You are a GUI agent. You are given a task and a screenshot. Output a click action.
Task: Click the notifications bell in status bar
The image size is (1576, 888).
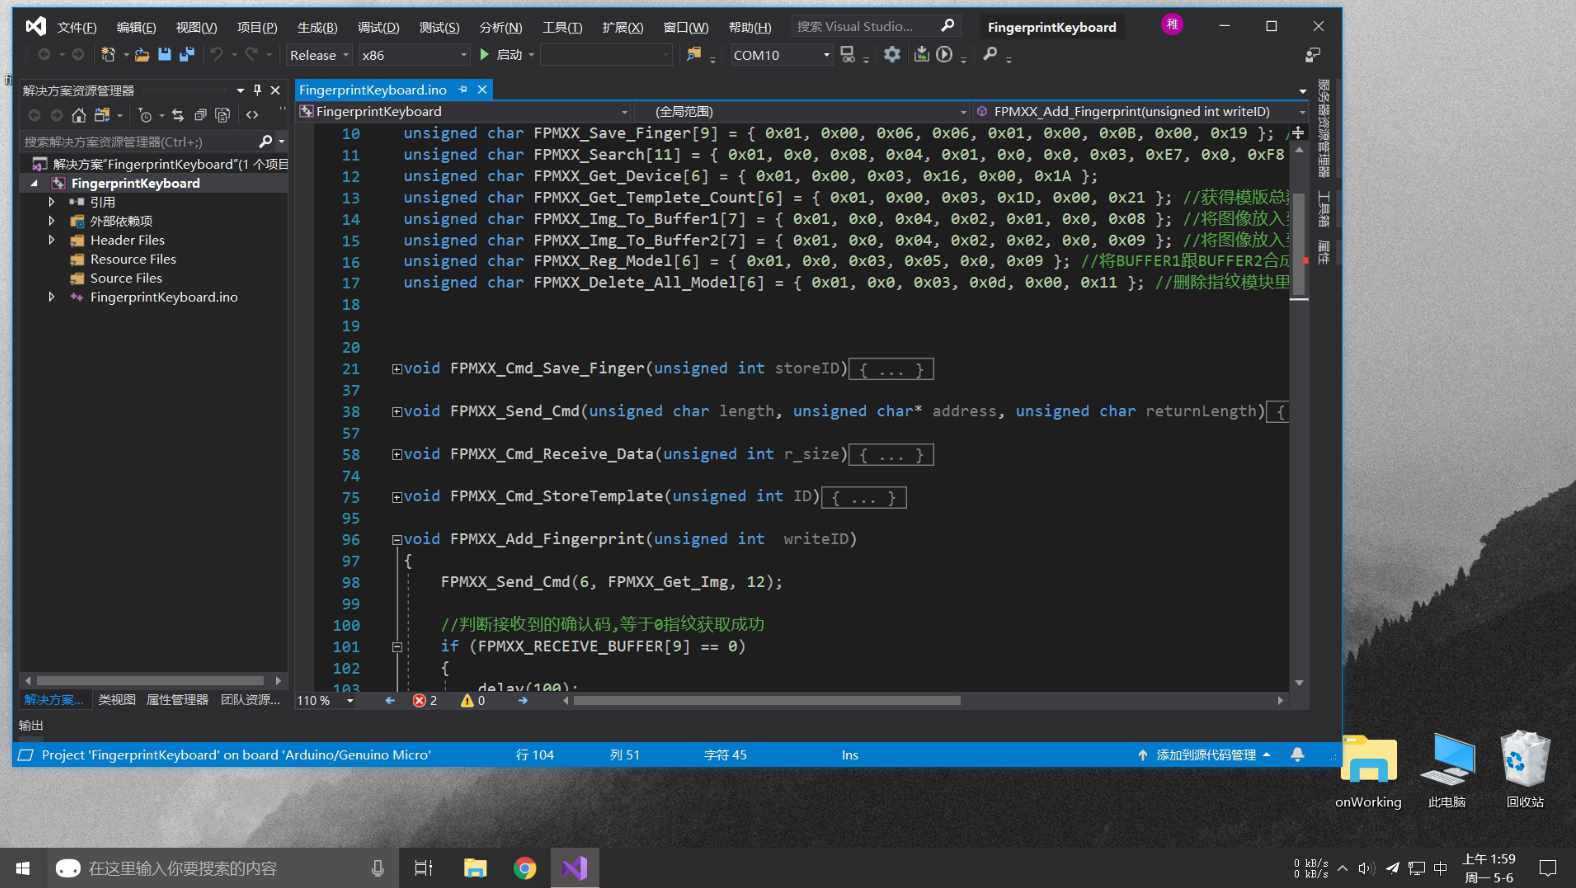1297,755
